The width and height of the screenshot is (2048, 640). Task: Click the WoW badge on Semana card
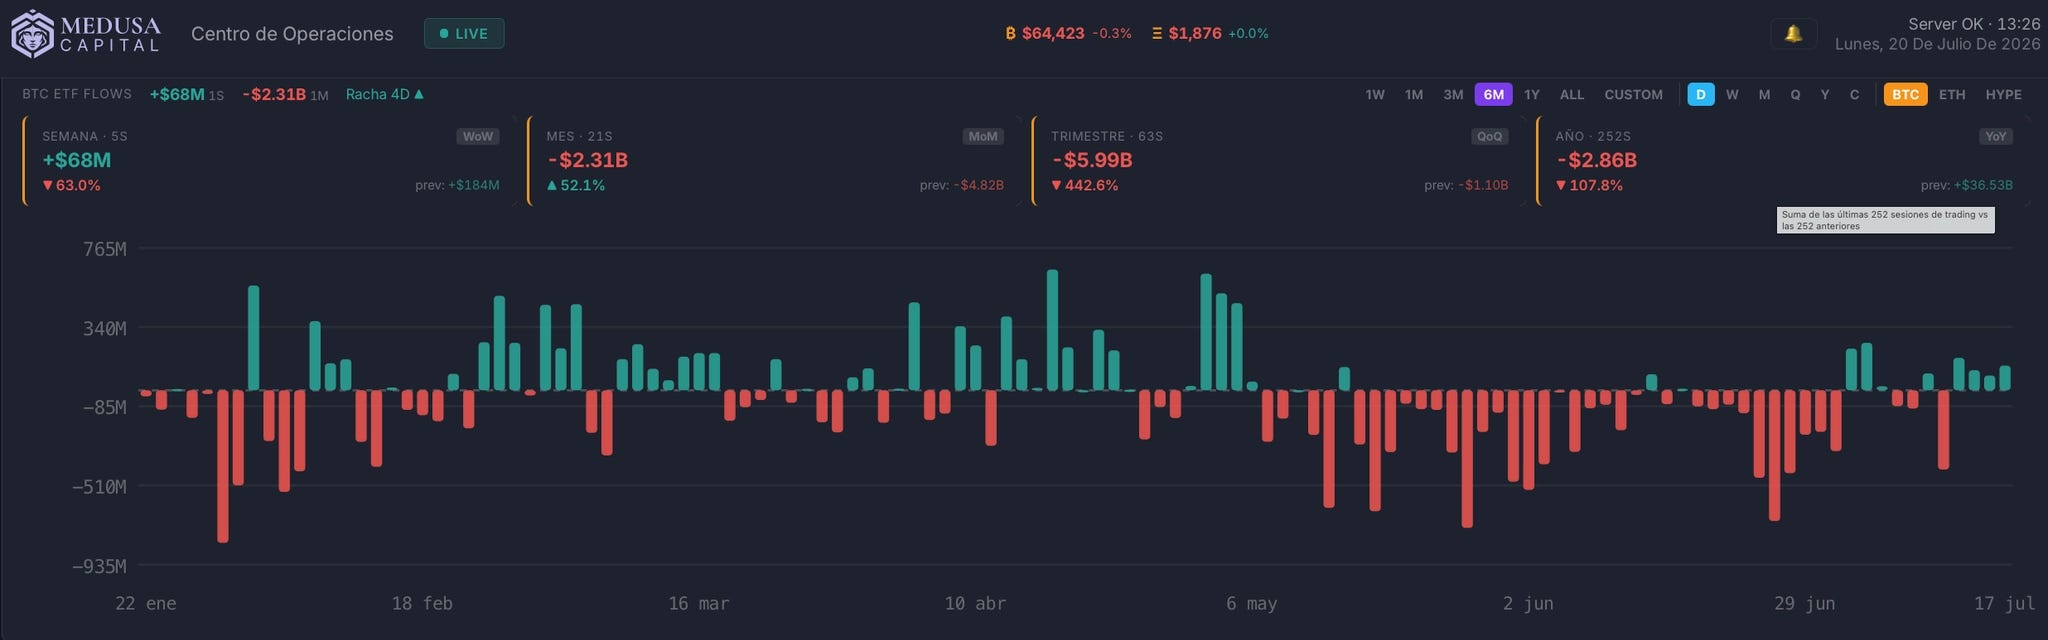(478, 136)
